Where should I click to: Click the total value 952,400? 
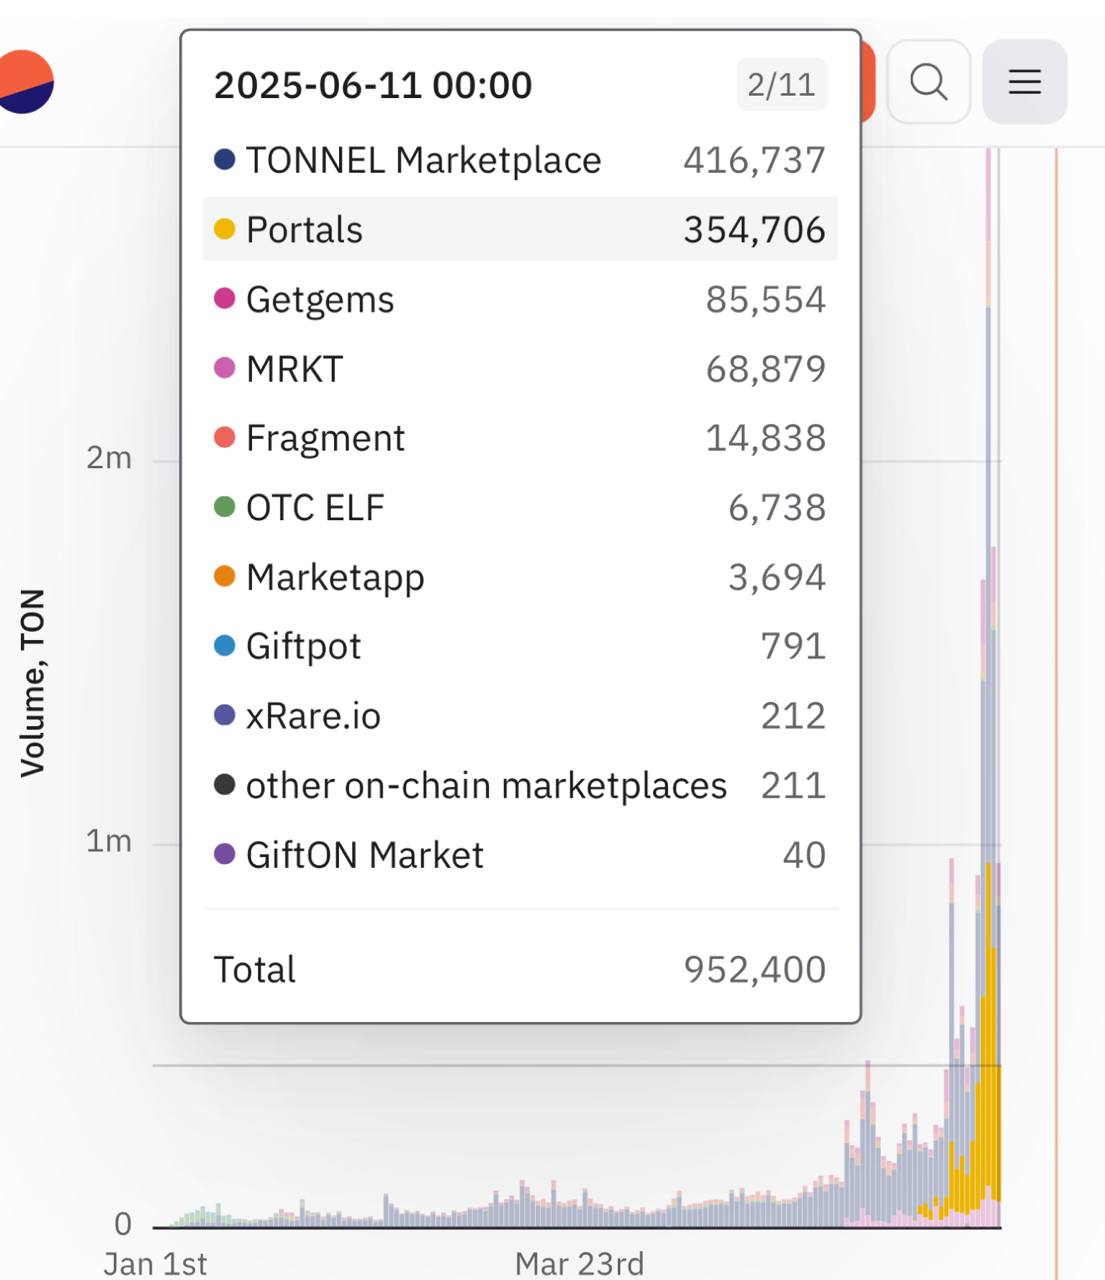[755, 970]
